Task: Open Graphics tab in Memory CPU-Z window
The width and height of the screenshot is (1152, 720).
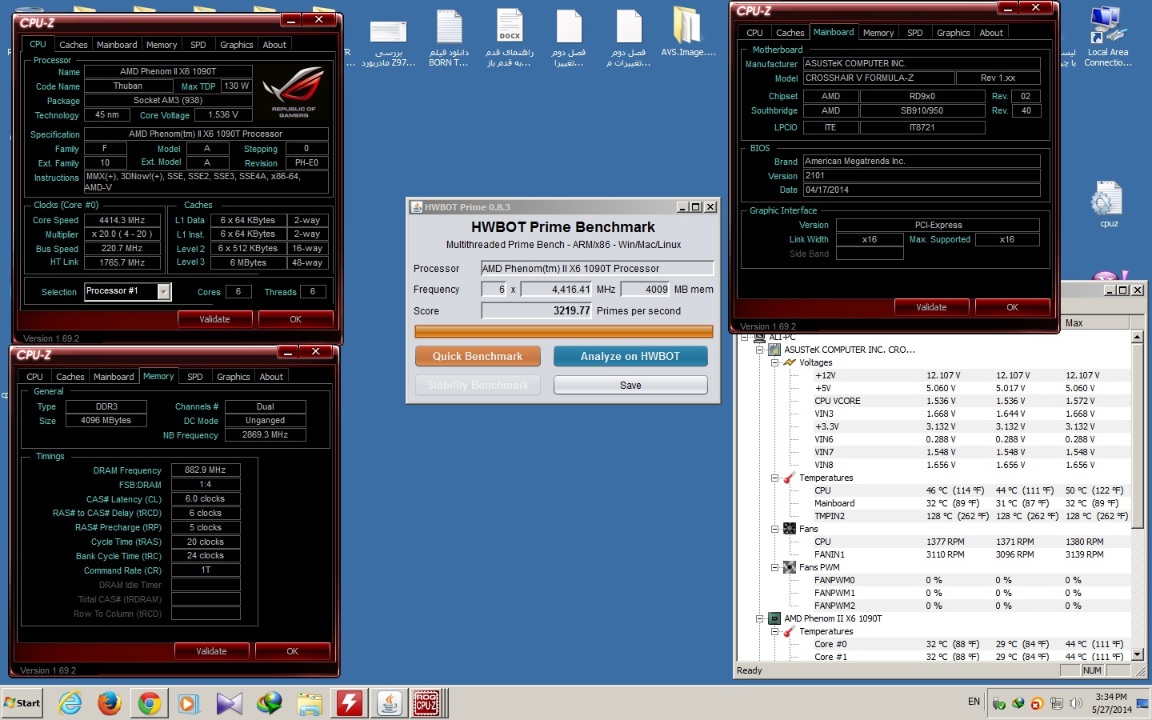Action: 233,377
